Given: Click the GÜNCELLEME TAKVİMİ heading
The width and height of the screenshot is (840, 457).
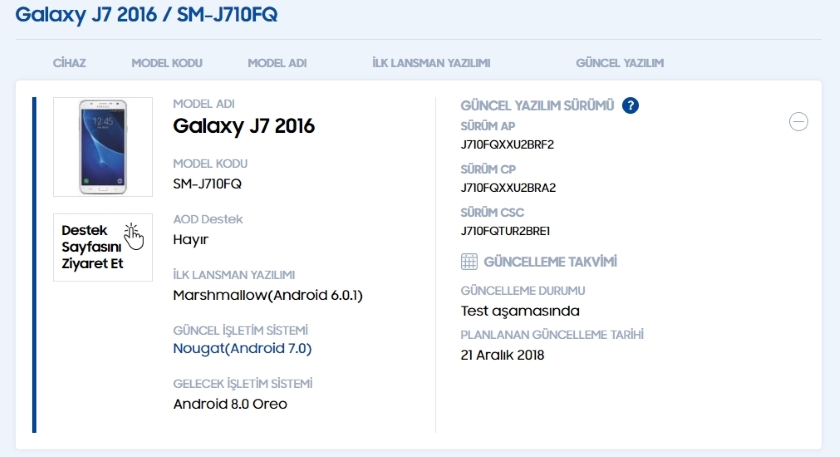Looking at the screenshot, I should [550, 262].
